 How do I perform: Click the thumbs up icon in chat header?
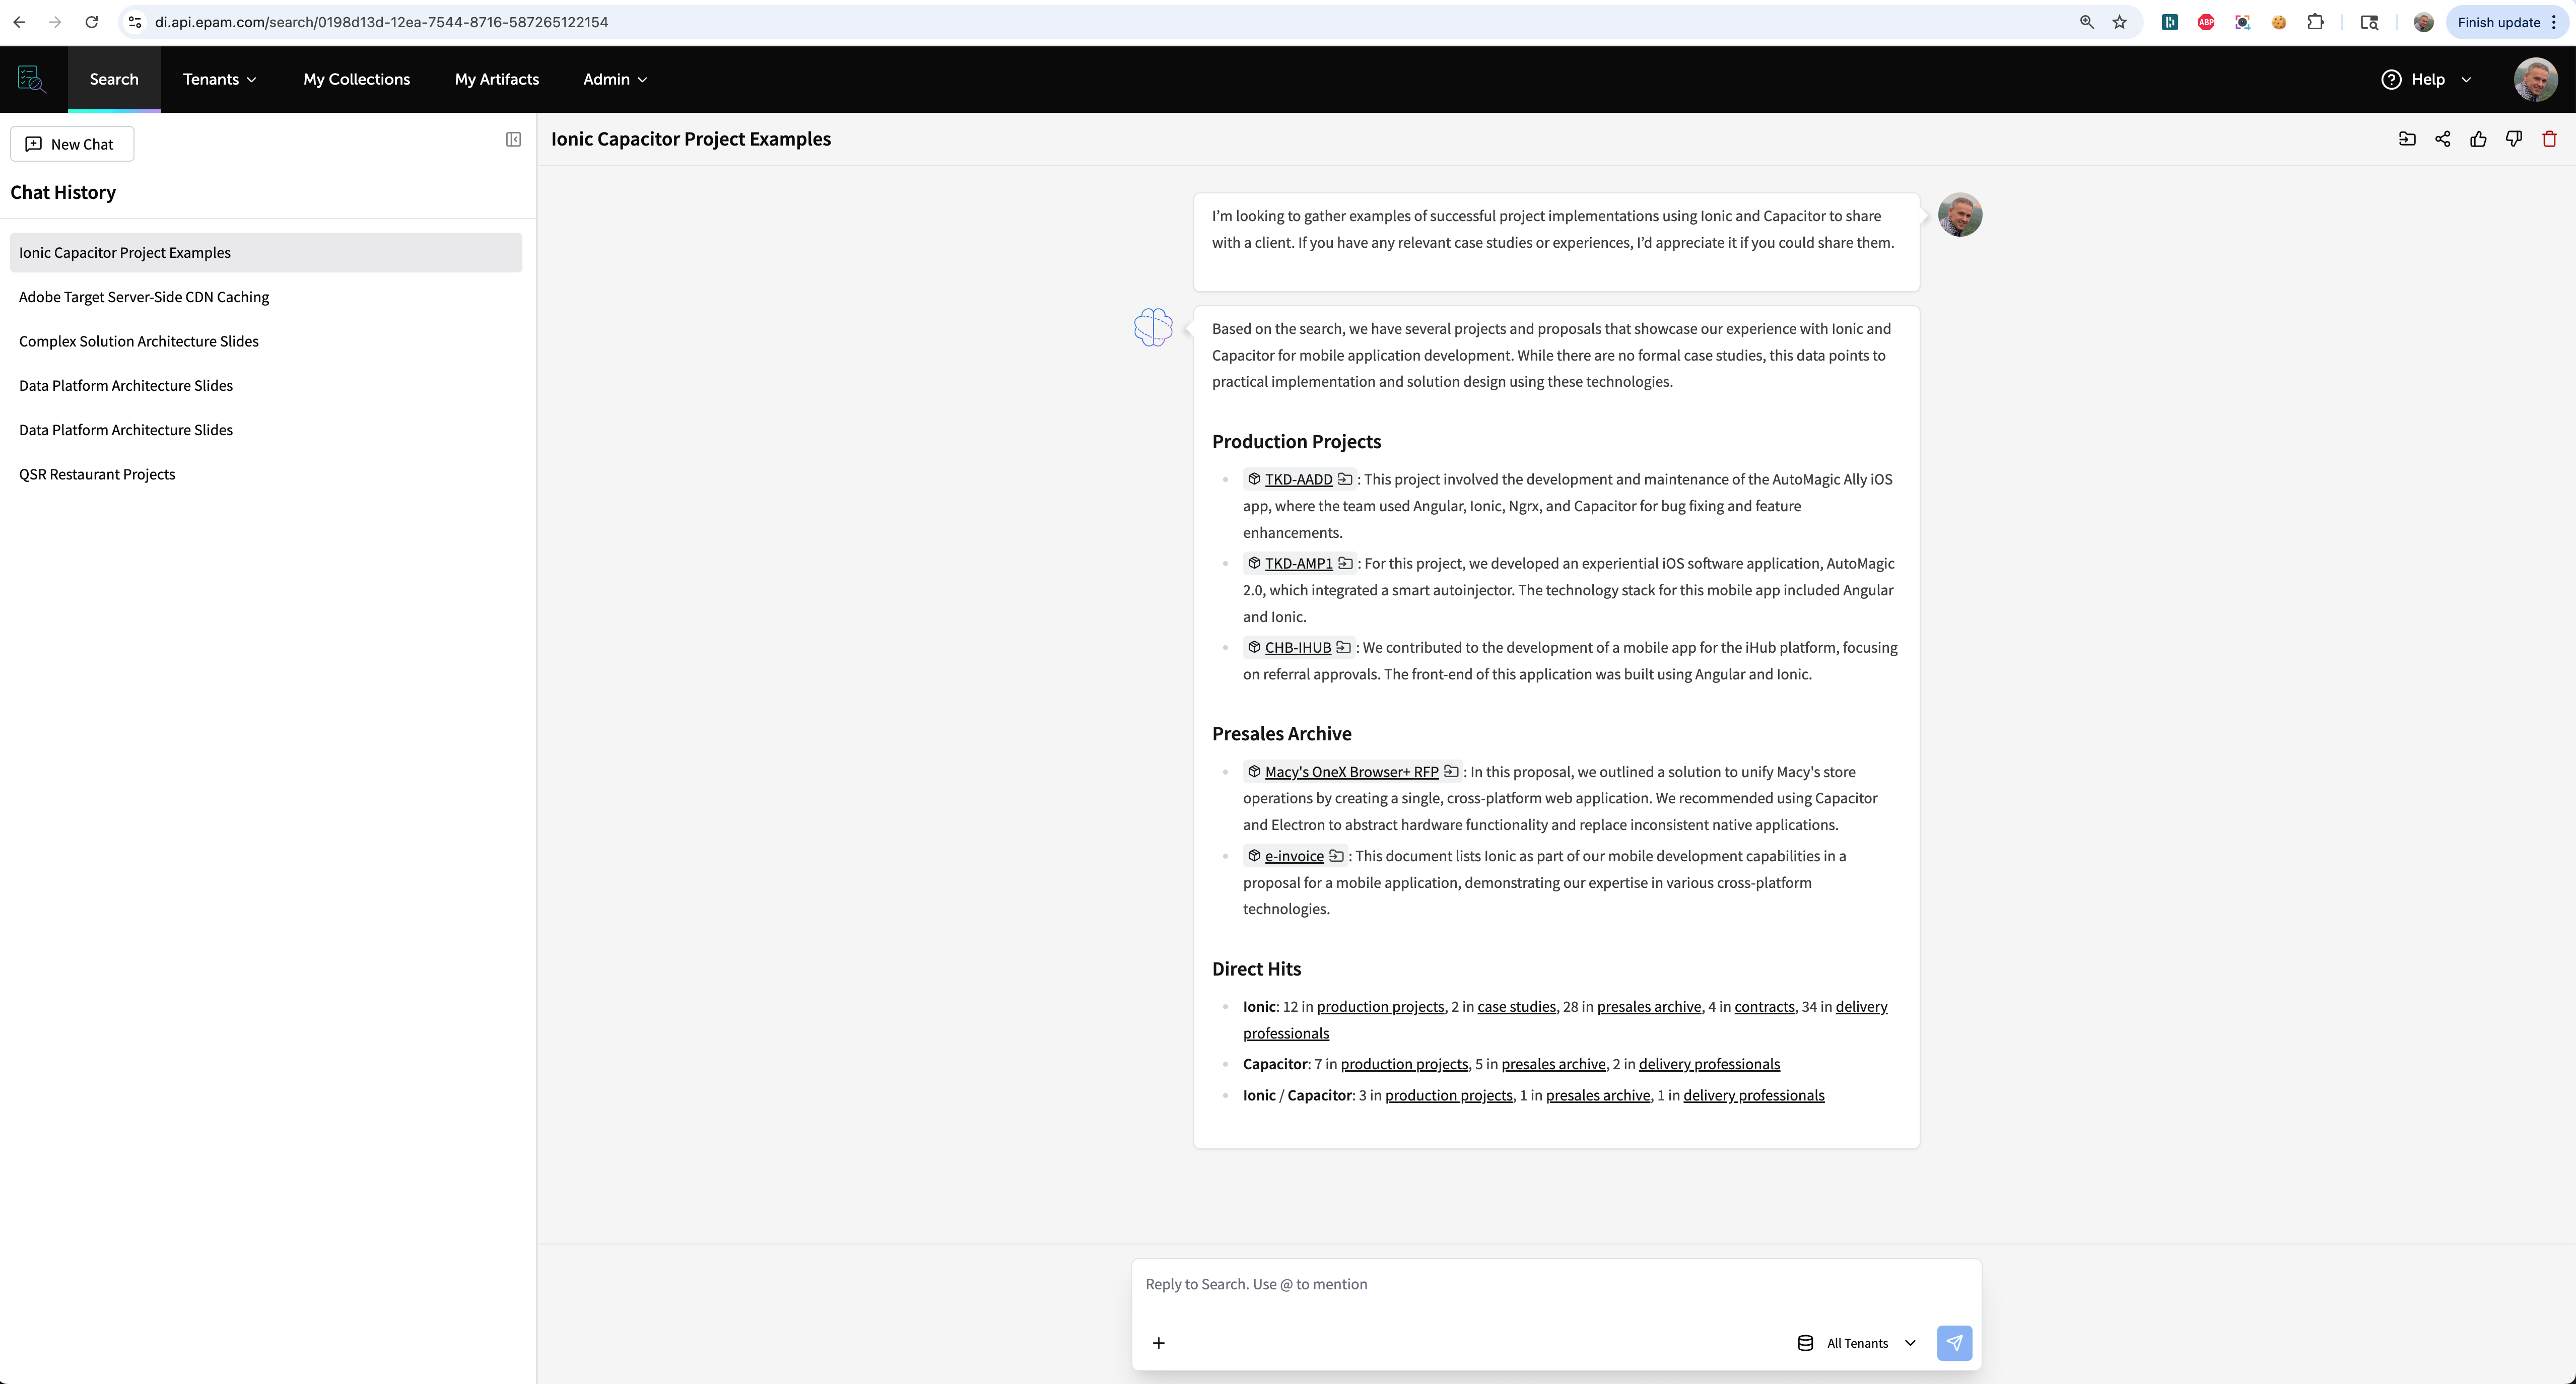click(x=2478, y=139)
